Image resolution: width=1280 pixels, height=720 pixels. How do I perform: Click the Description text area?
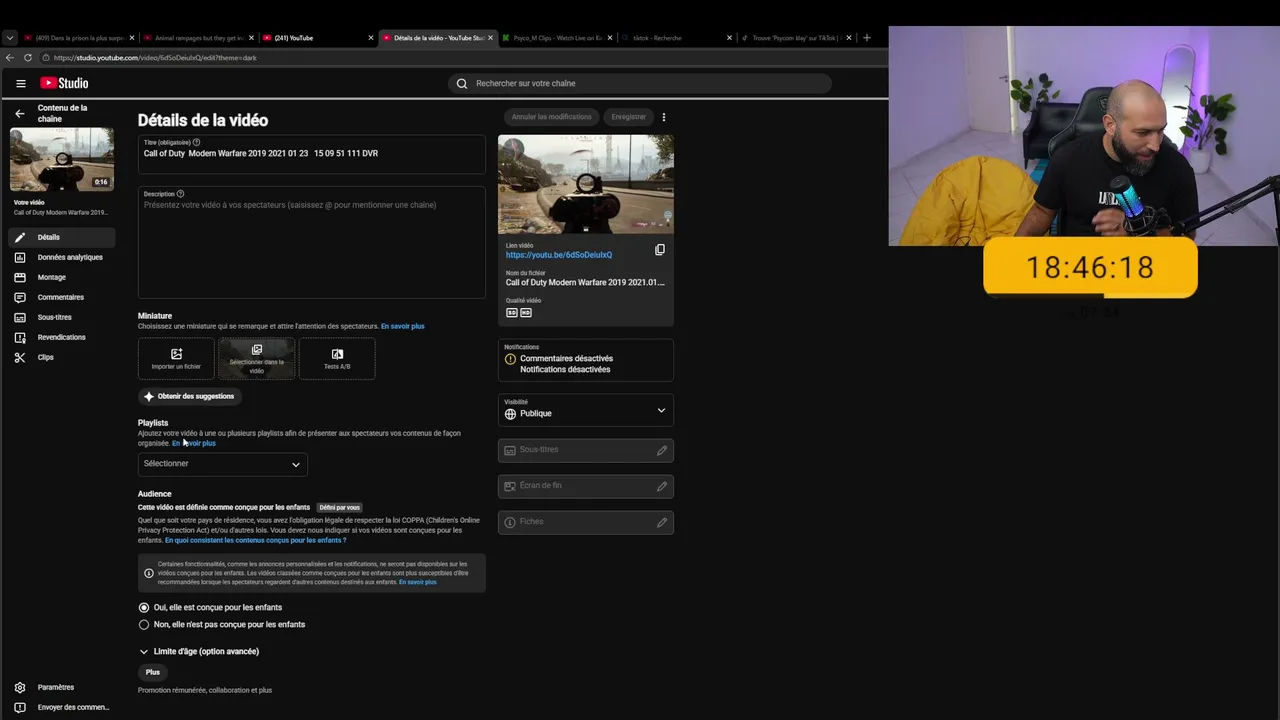point(312,242)
